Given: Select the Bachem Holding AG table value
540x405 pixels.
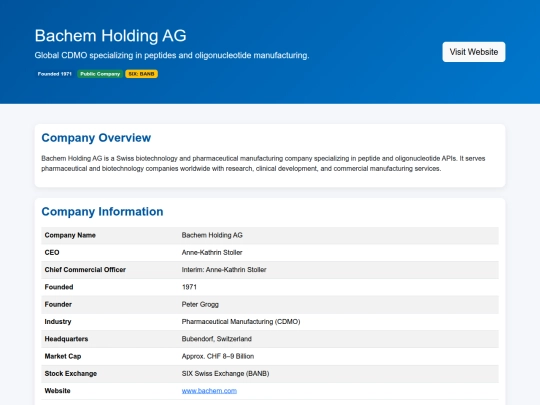Looking at the screenshot, I should tap(212, 235).
